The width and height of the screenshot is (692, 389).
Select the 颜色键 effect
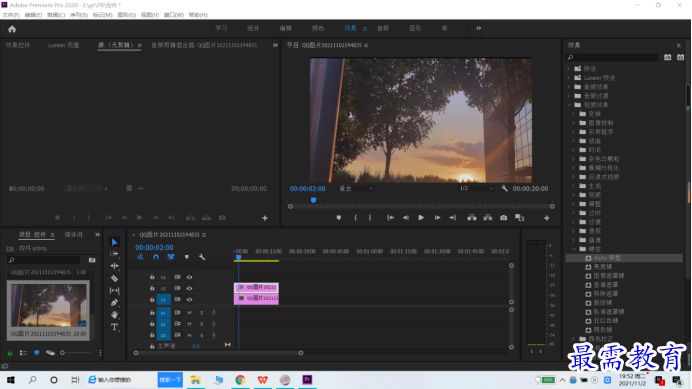(602, 330)
